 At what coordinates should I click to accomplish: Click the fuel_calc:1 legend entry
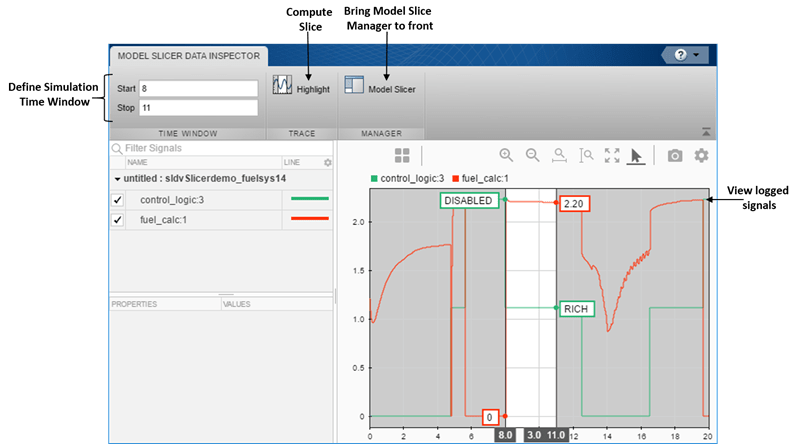click(481, 179)
